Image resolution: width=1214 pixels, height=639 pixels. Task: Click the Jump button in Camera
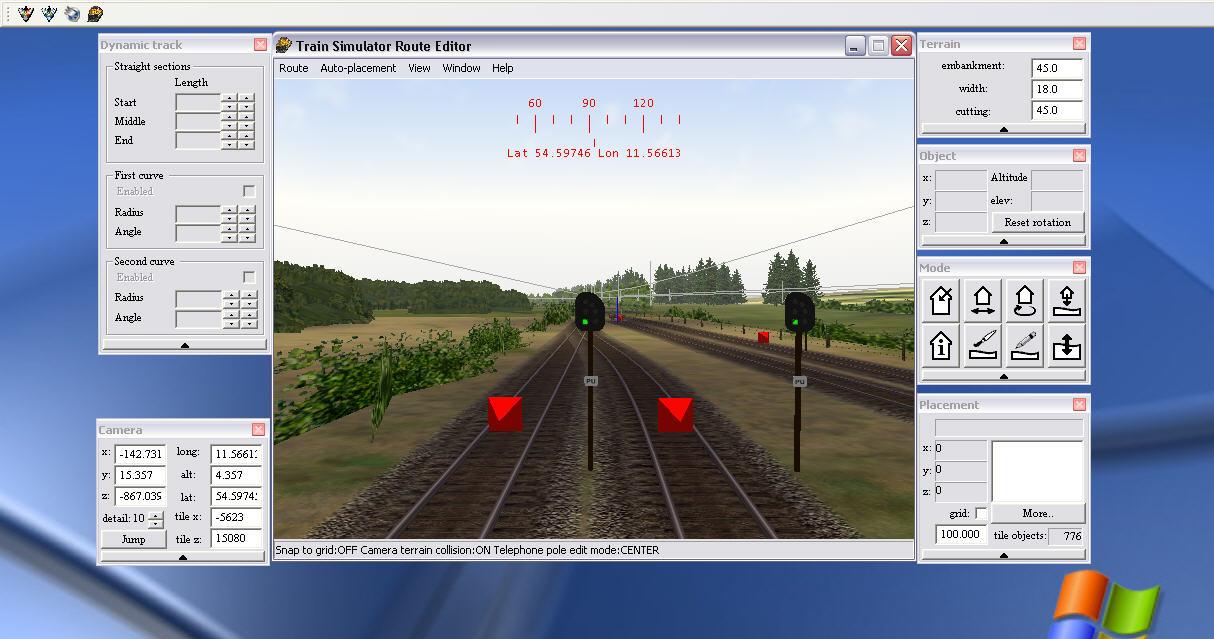(133, 539)
